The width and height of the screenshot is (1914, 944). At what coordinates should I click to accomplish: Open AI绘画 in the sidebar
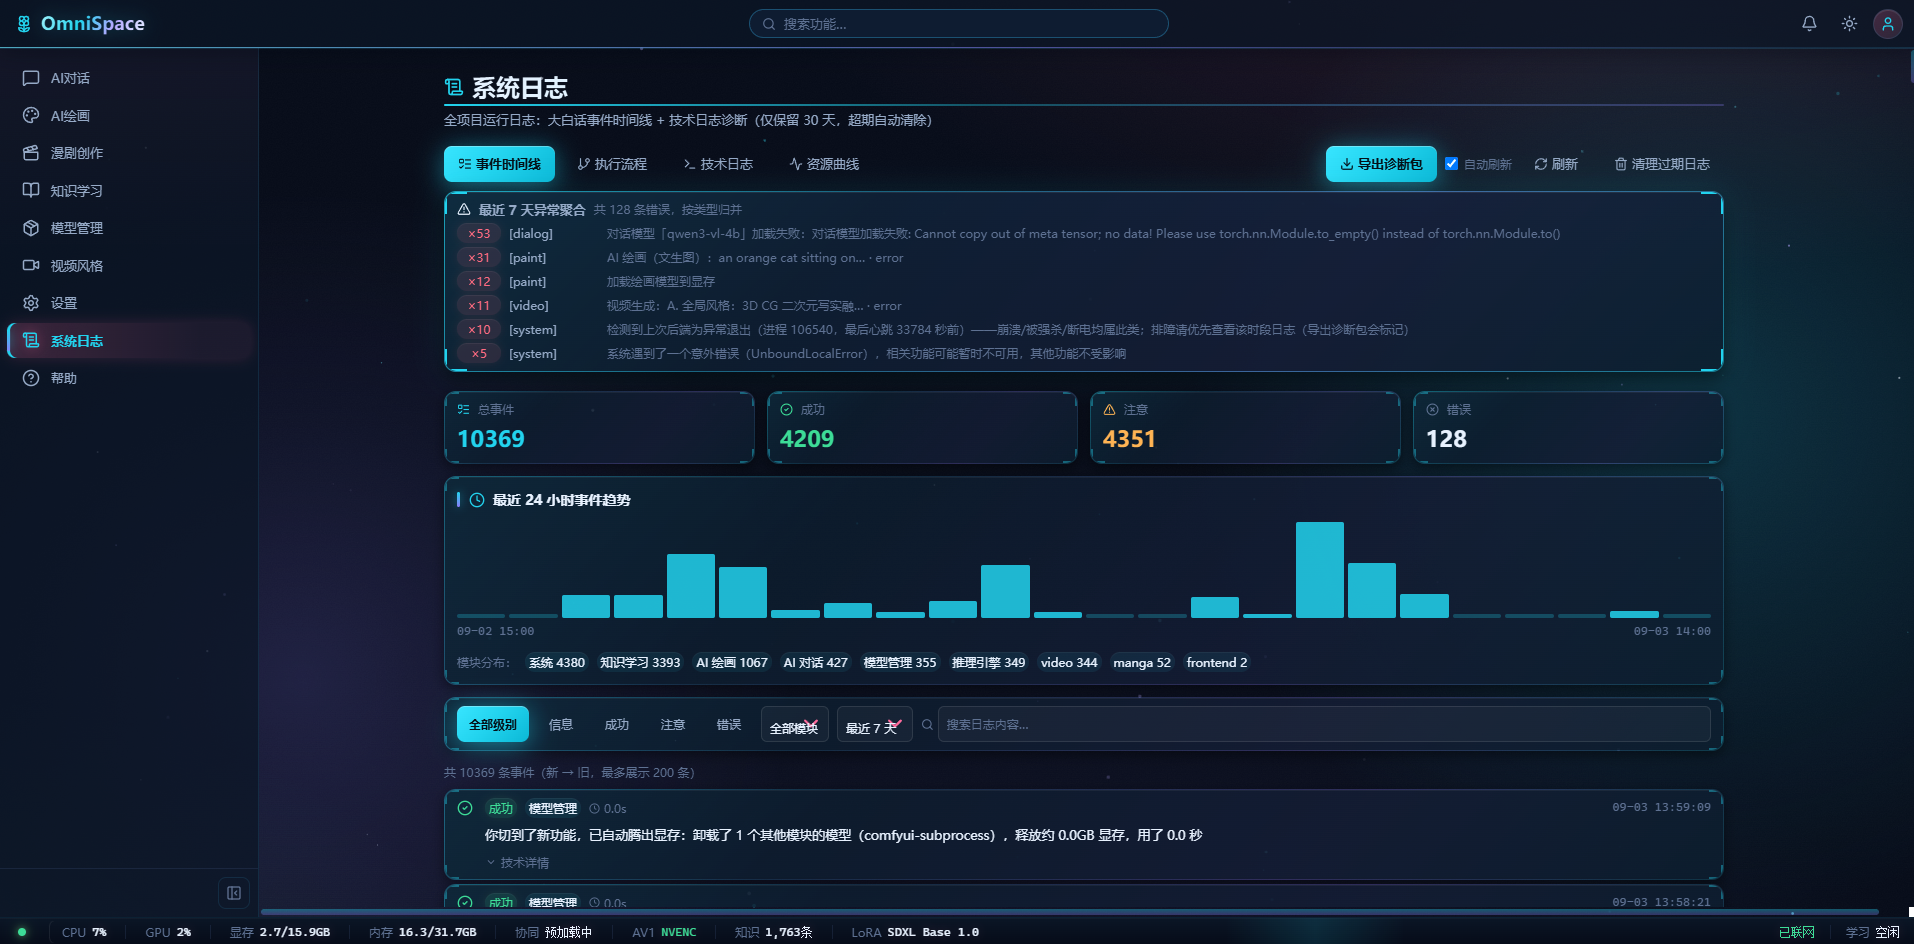pyautogui.click(x=129, y=116)
